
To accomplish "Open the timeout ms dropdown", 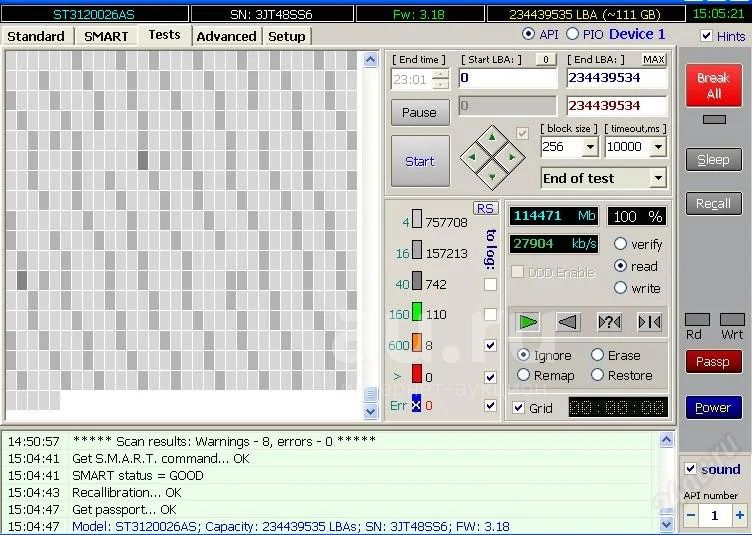I will coord(658,147).
